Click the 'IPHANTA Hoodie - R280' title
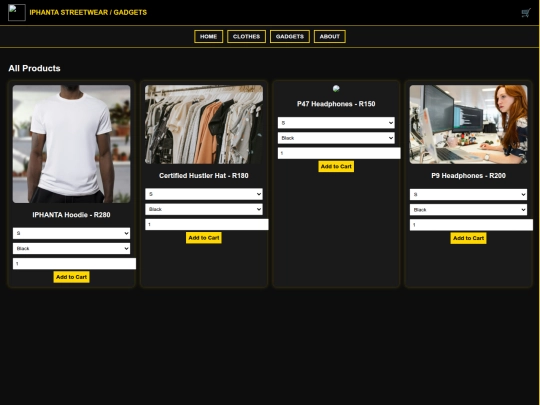540x405 pixels. (71, 215)
